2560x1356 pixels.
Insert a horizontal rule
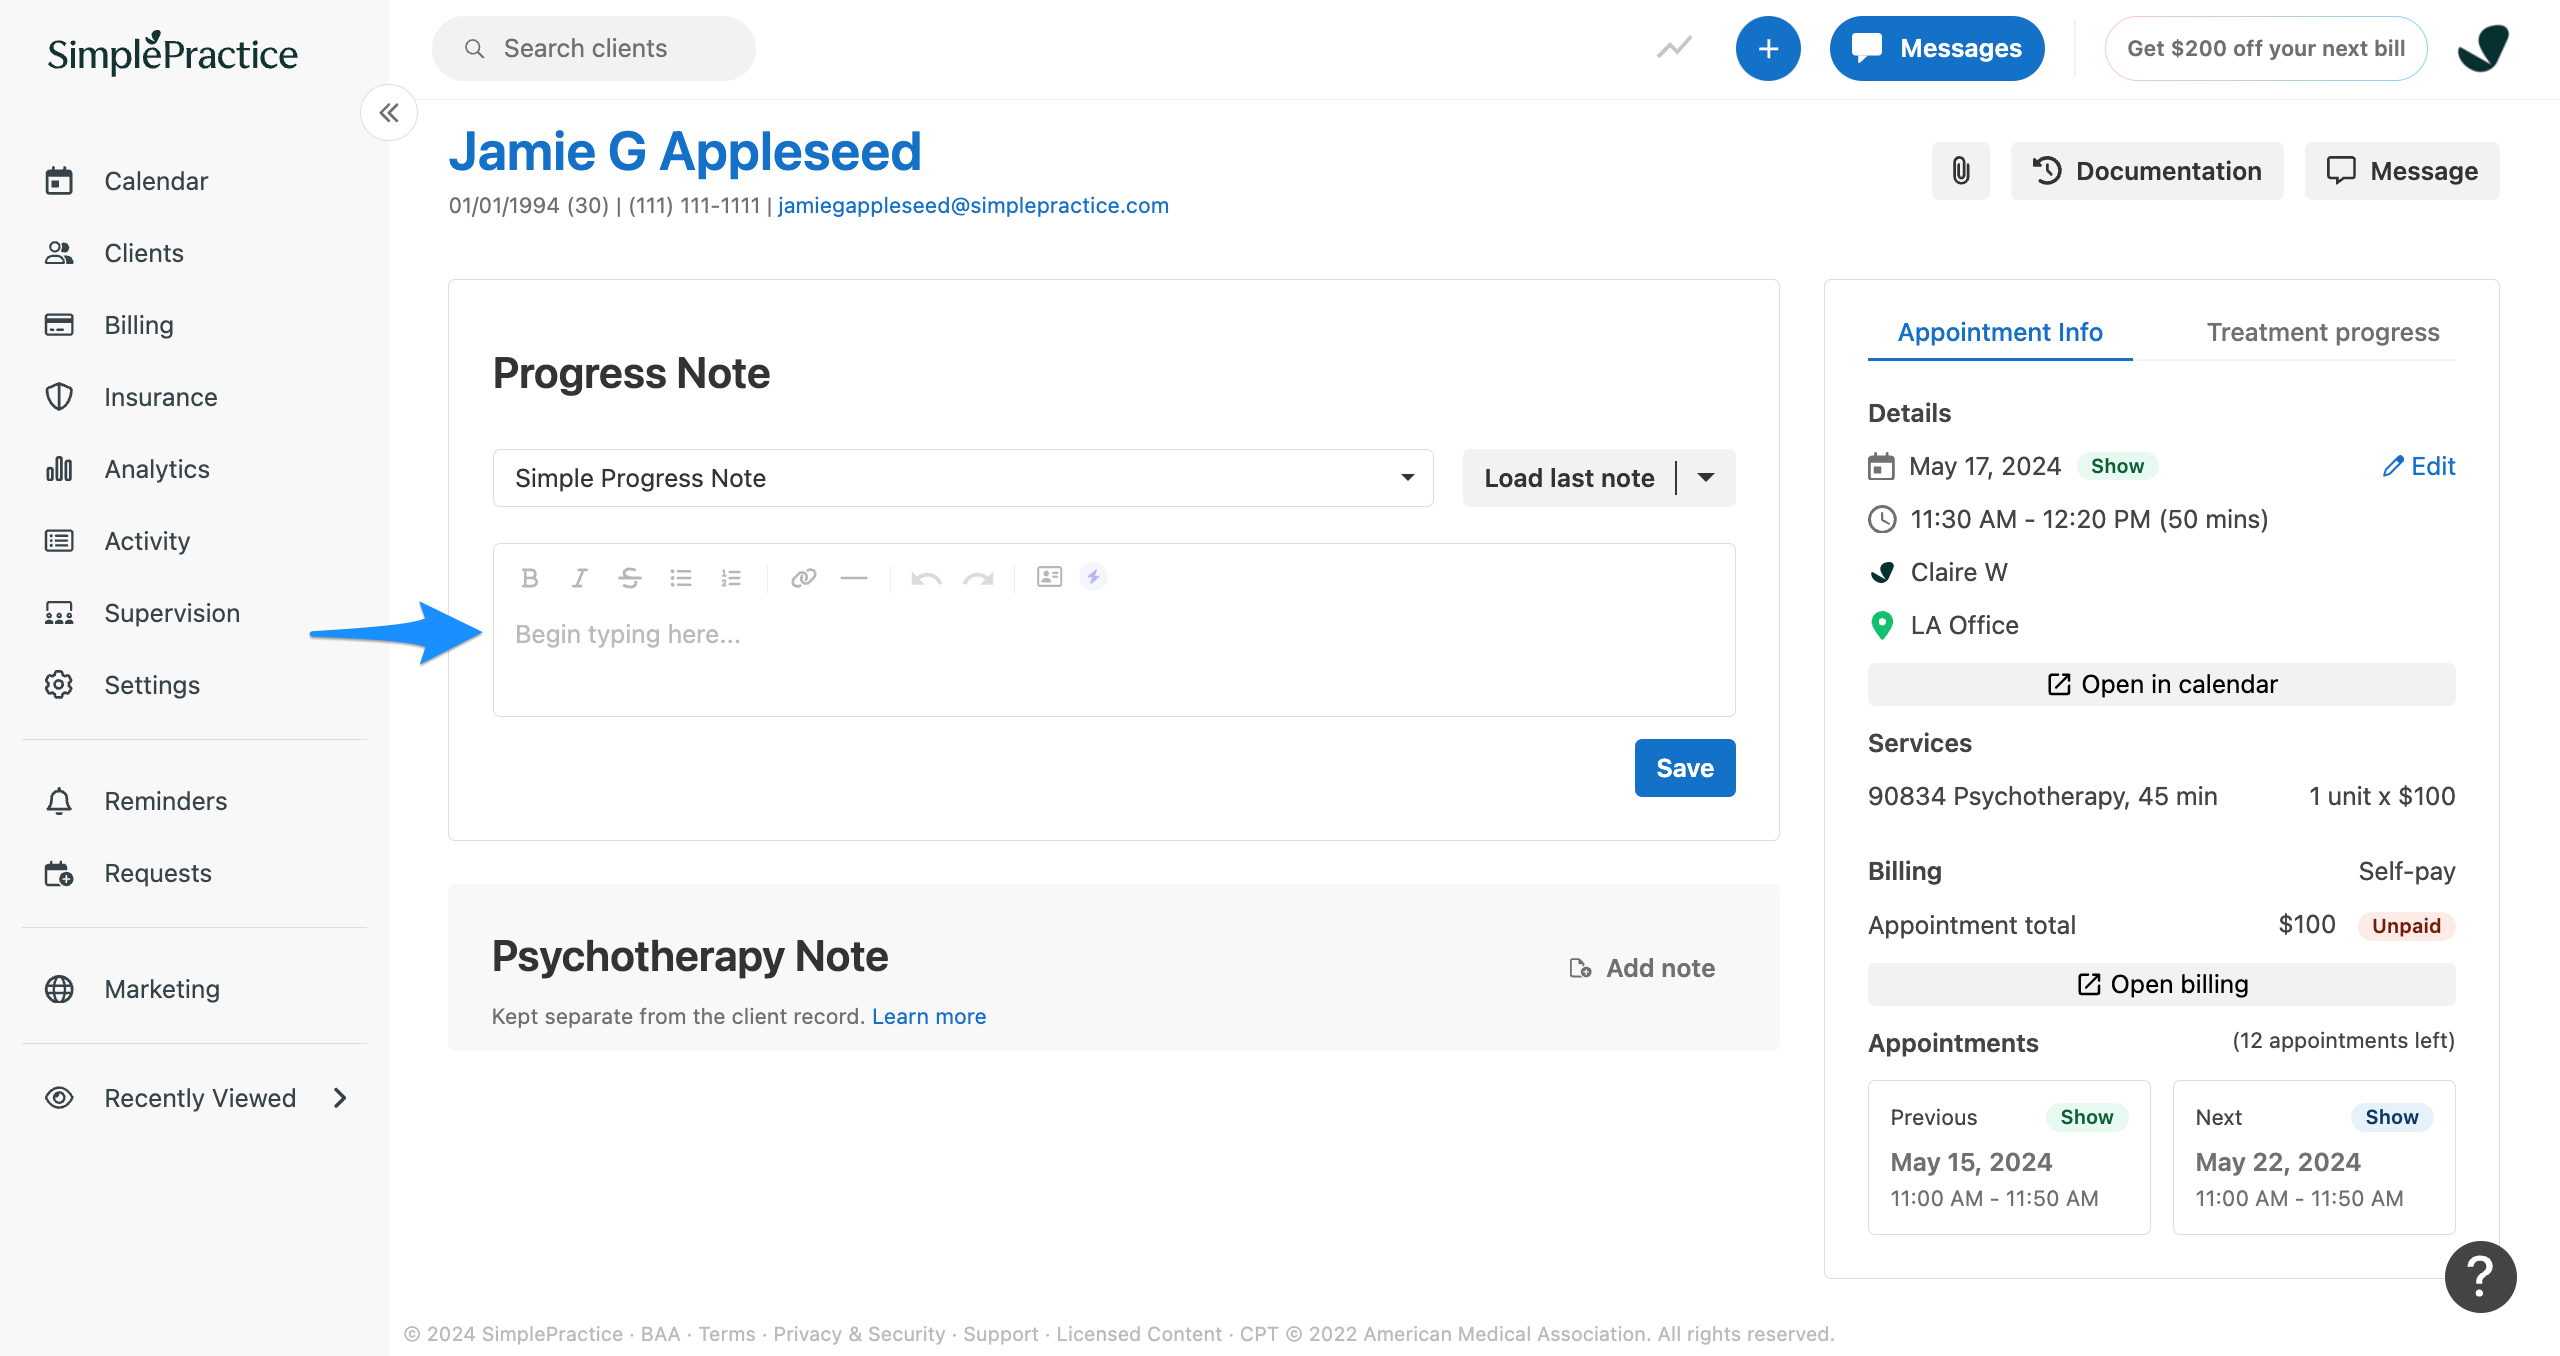click(x=854, y=578)
